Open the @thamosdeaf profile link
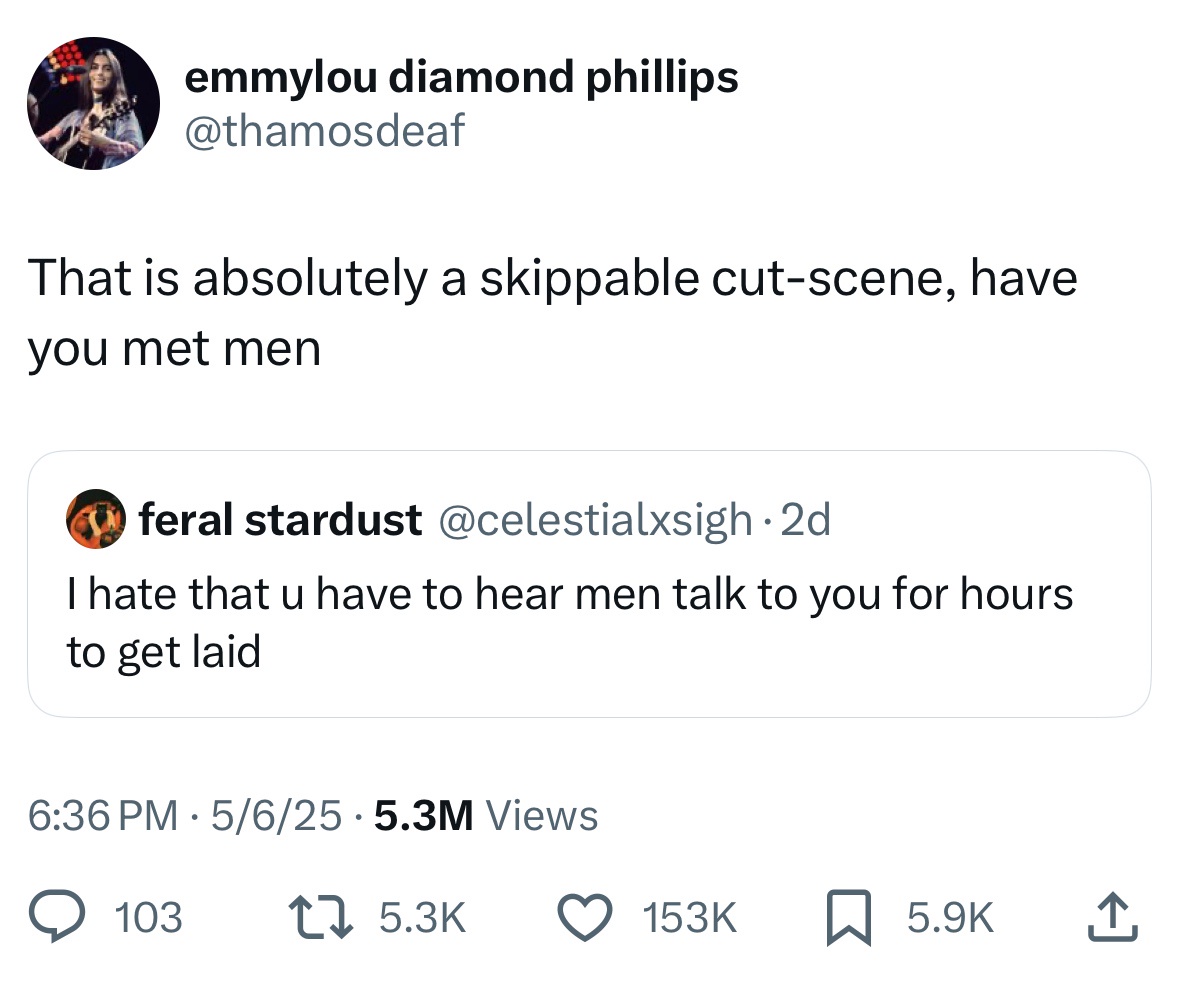Image resolution: width=1179 pixels, height=1000 pixels. [327, 128]
